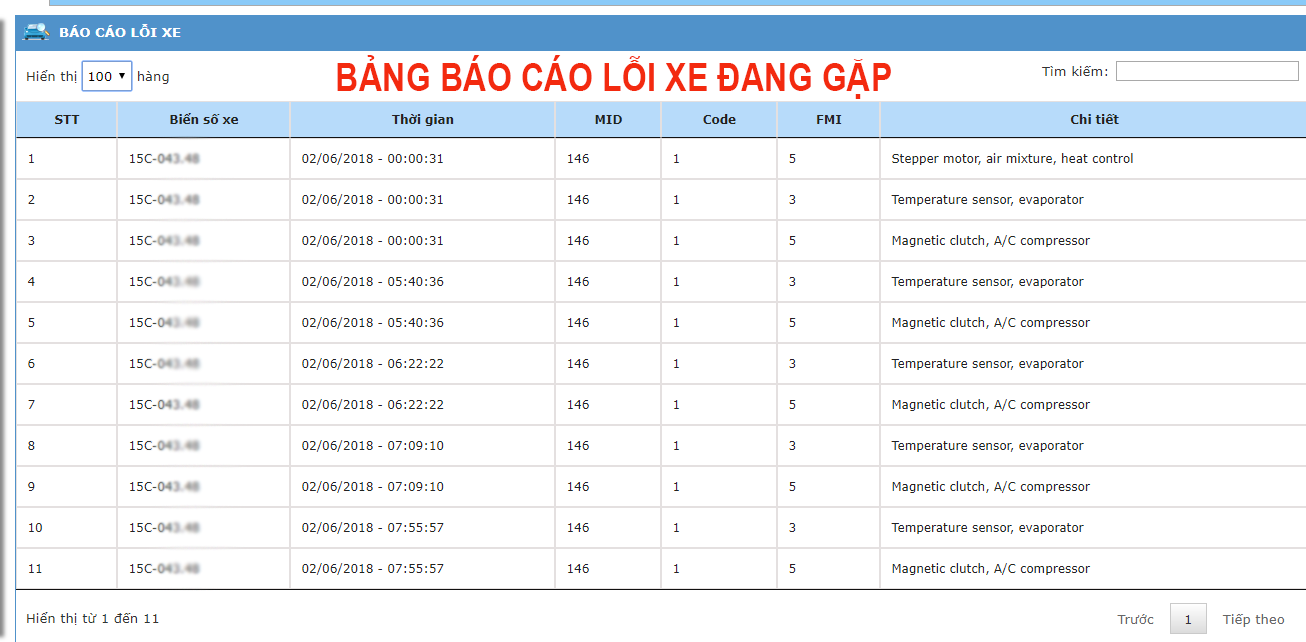Go to the Tiếp theo next page
Image resolution: width=1306 pixels, height=642 pixels.
point(1253,619)
